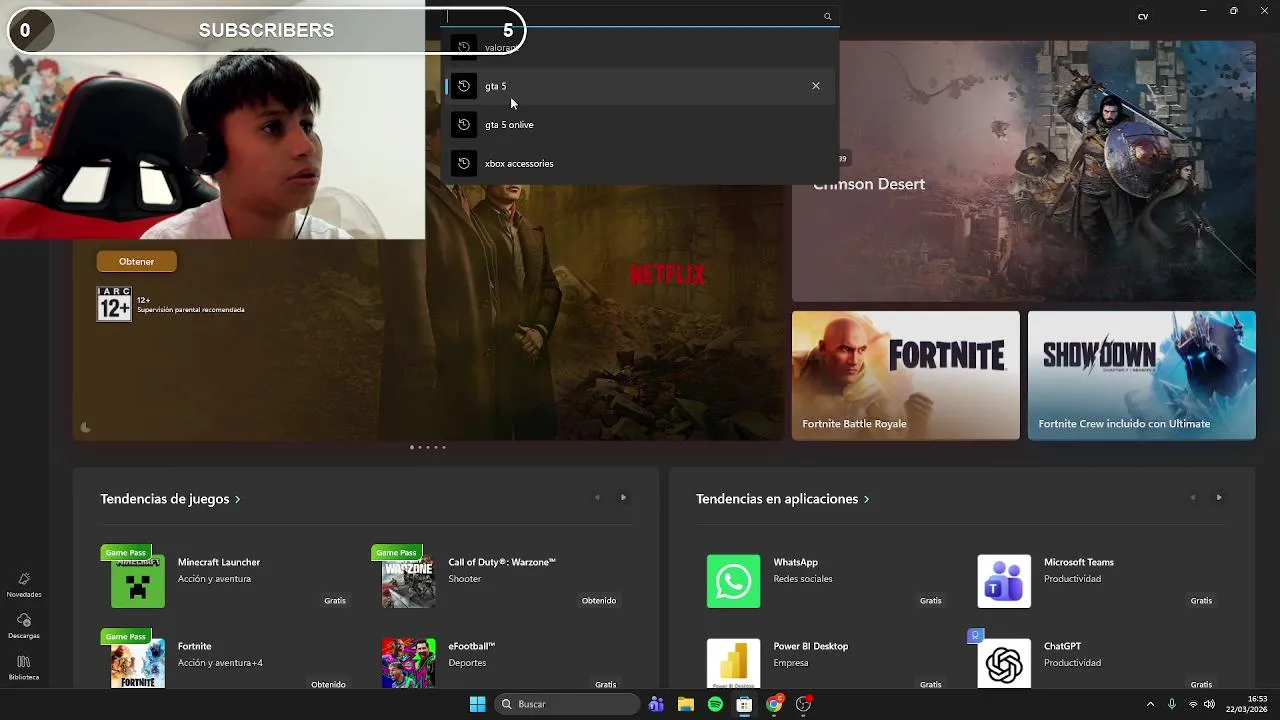Go to previous page of trending games
This screenshot has width=1280, height=720.
[x=597, y=498]
